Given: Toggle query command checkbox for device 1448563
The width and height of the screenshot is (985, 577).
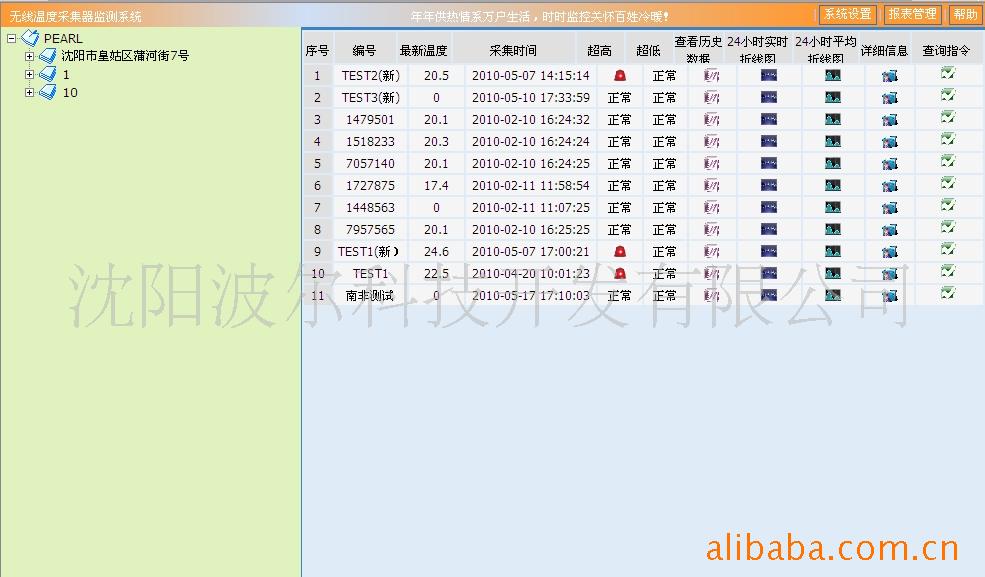Looking at the screenshot, I should (x=947, y=206).
